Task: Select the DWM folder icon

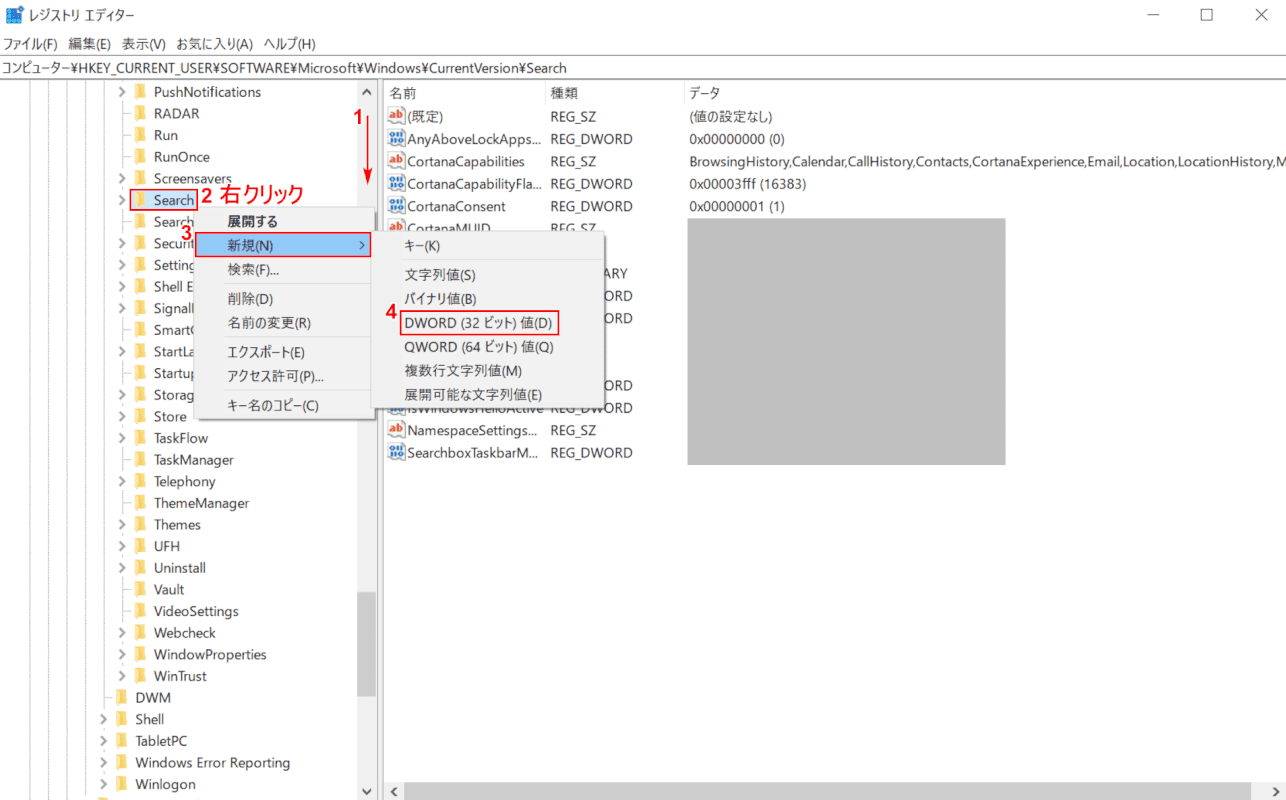Action: pos(122,698)
